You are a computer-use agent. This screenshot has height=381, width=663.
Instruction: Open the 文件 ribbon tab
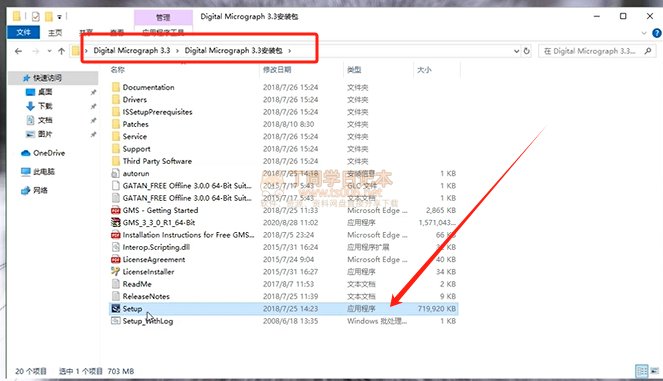[x=23, y=32]
